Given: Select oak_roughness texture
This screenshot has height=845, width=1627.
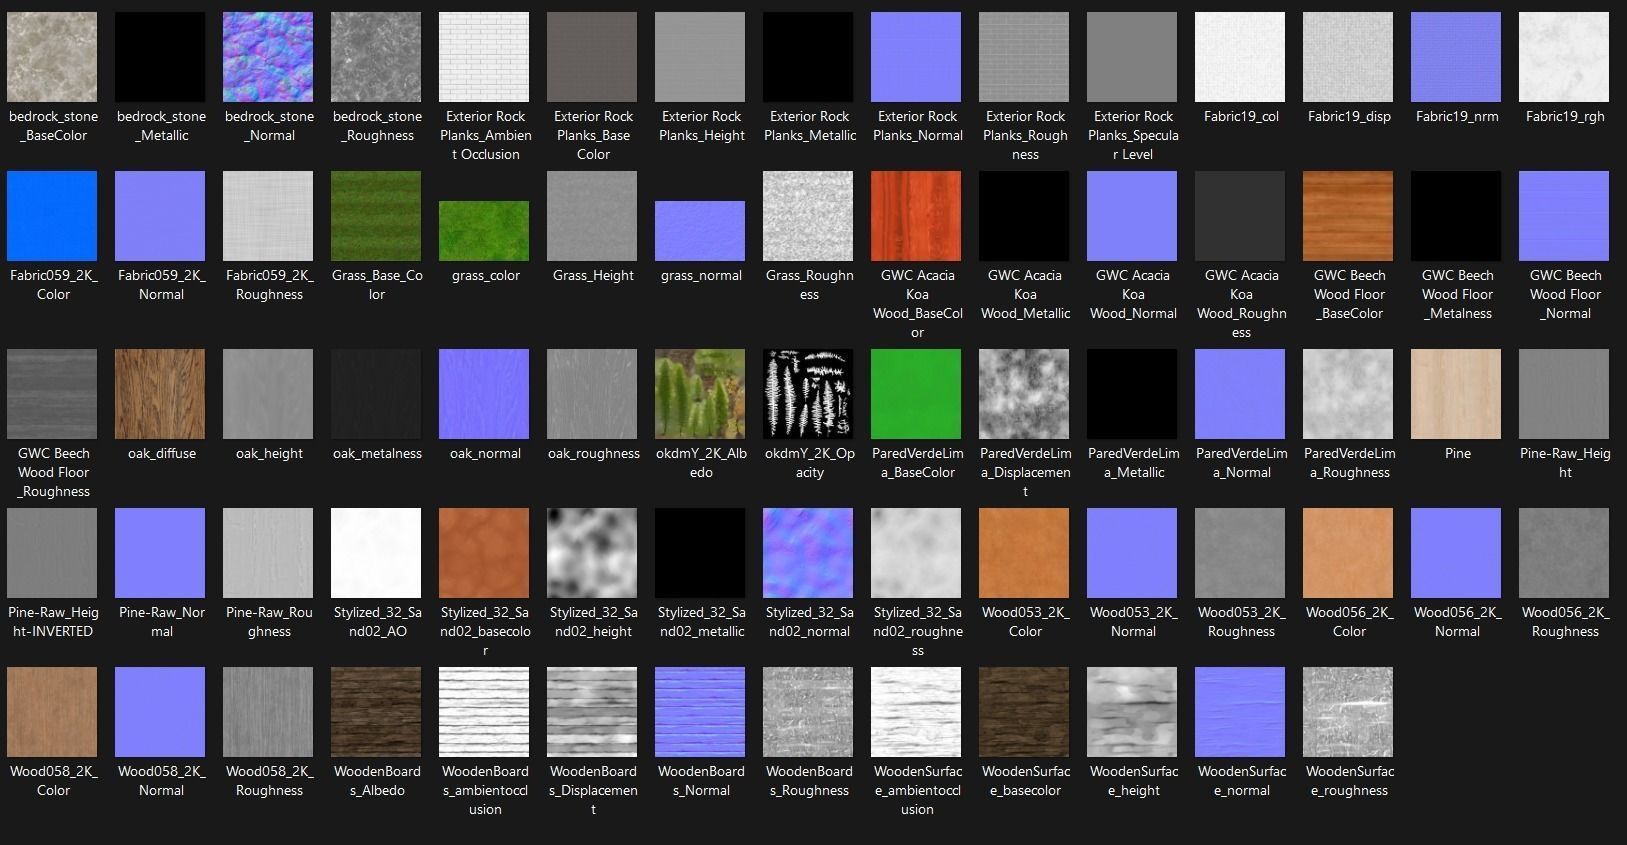Looking at the screenshot, I should [592, 394].
